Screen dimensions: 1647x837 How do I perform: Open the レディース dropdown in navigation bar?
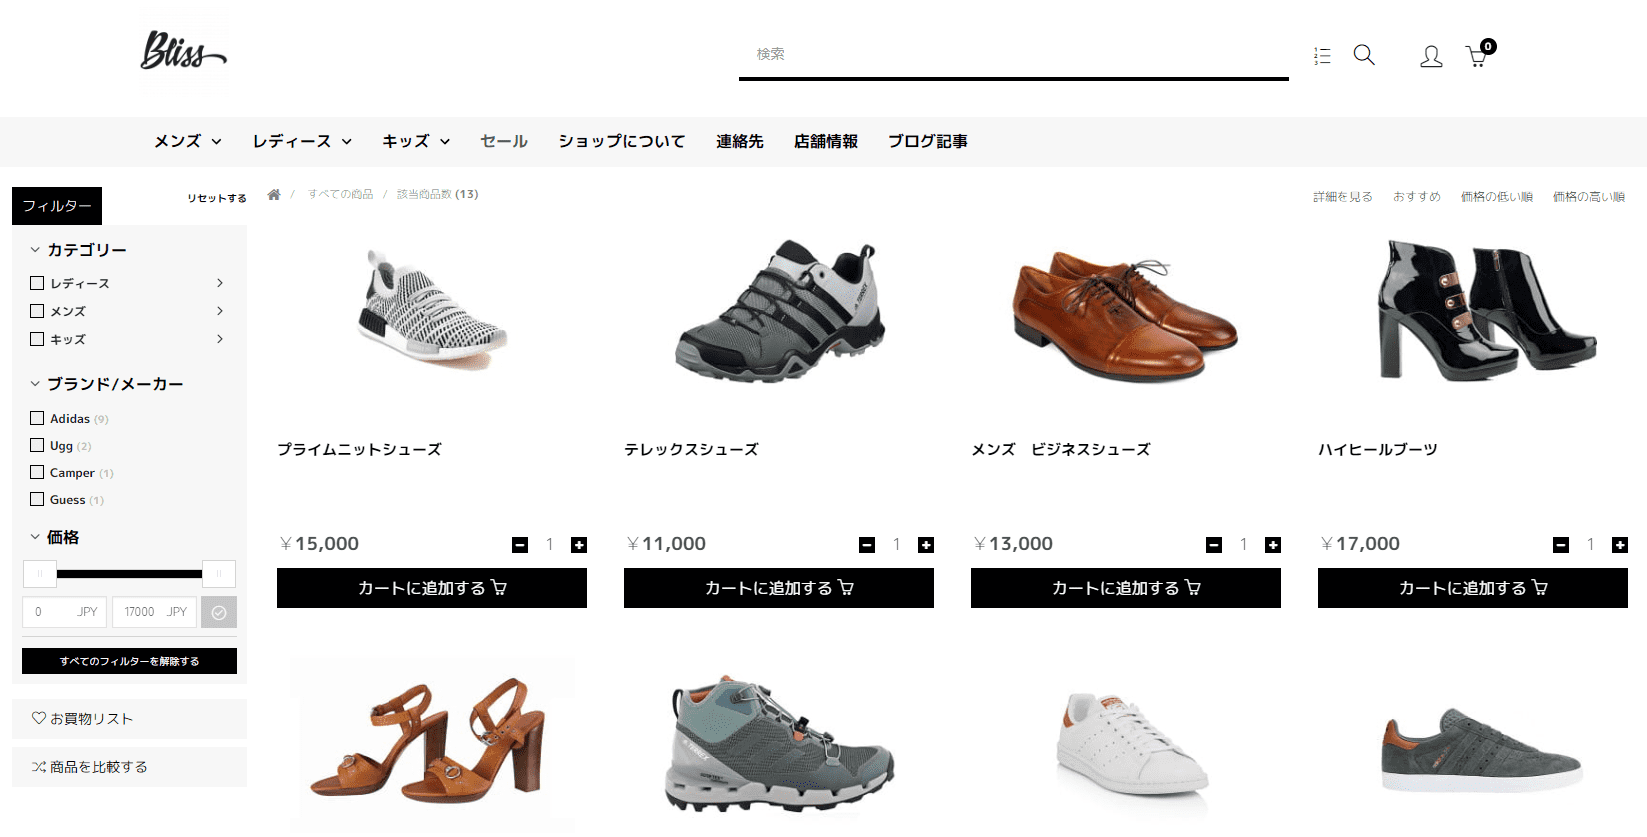302,141
